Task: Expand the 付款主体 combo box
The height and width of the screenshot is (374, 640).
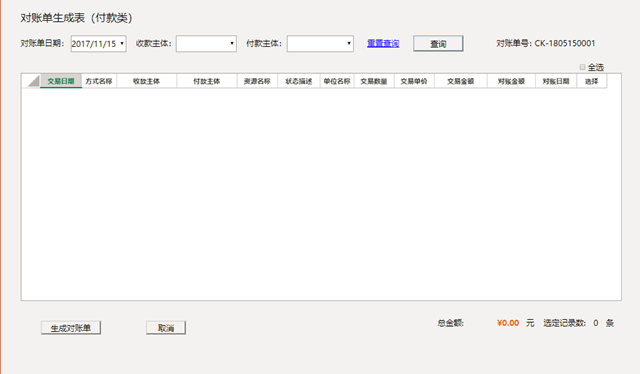Action: 349,44
